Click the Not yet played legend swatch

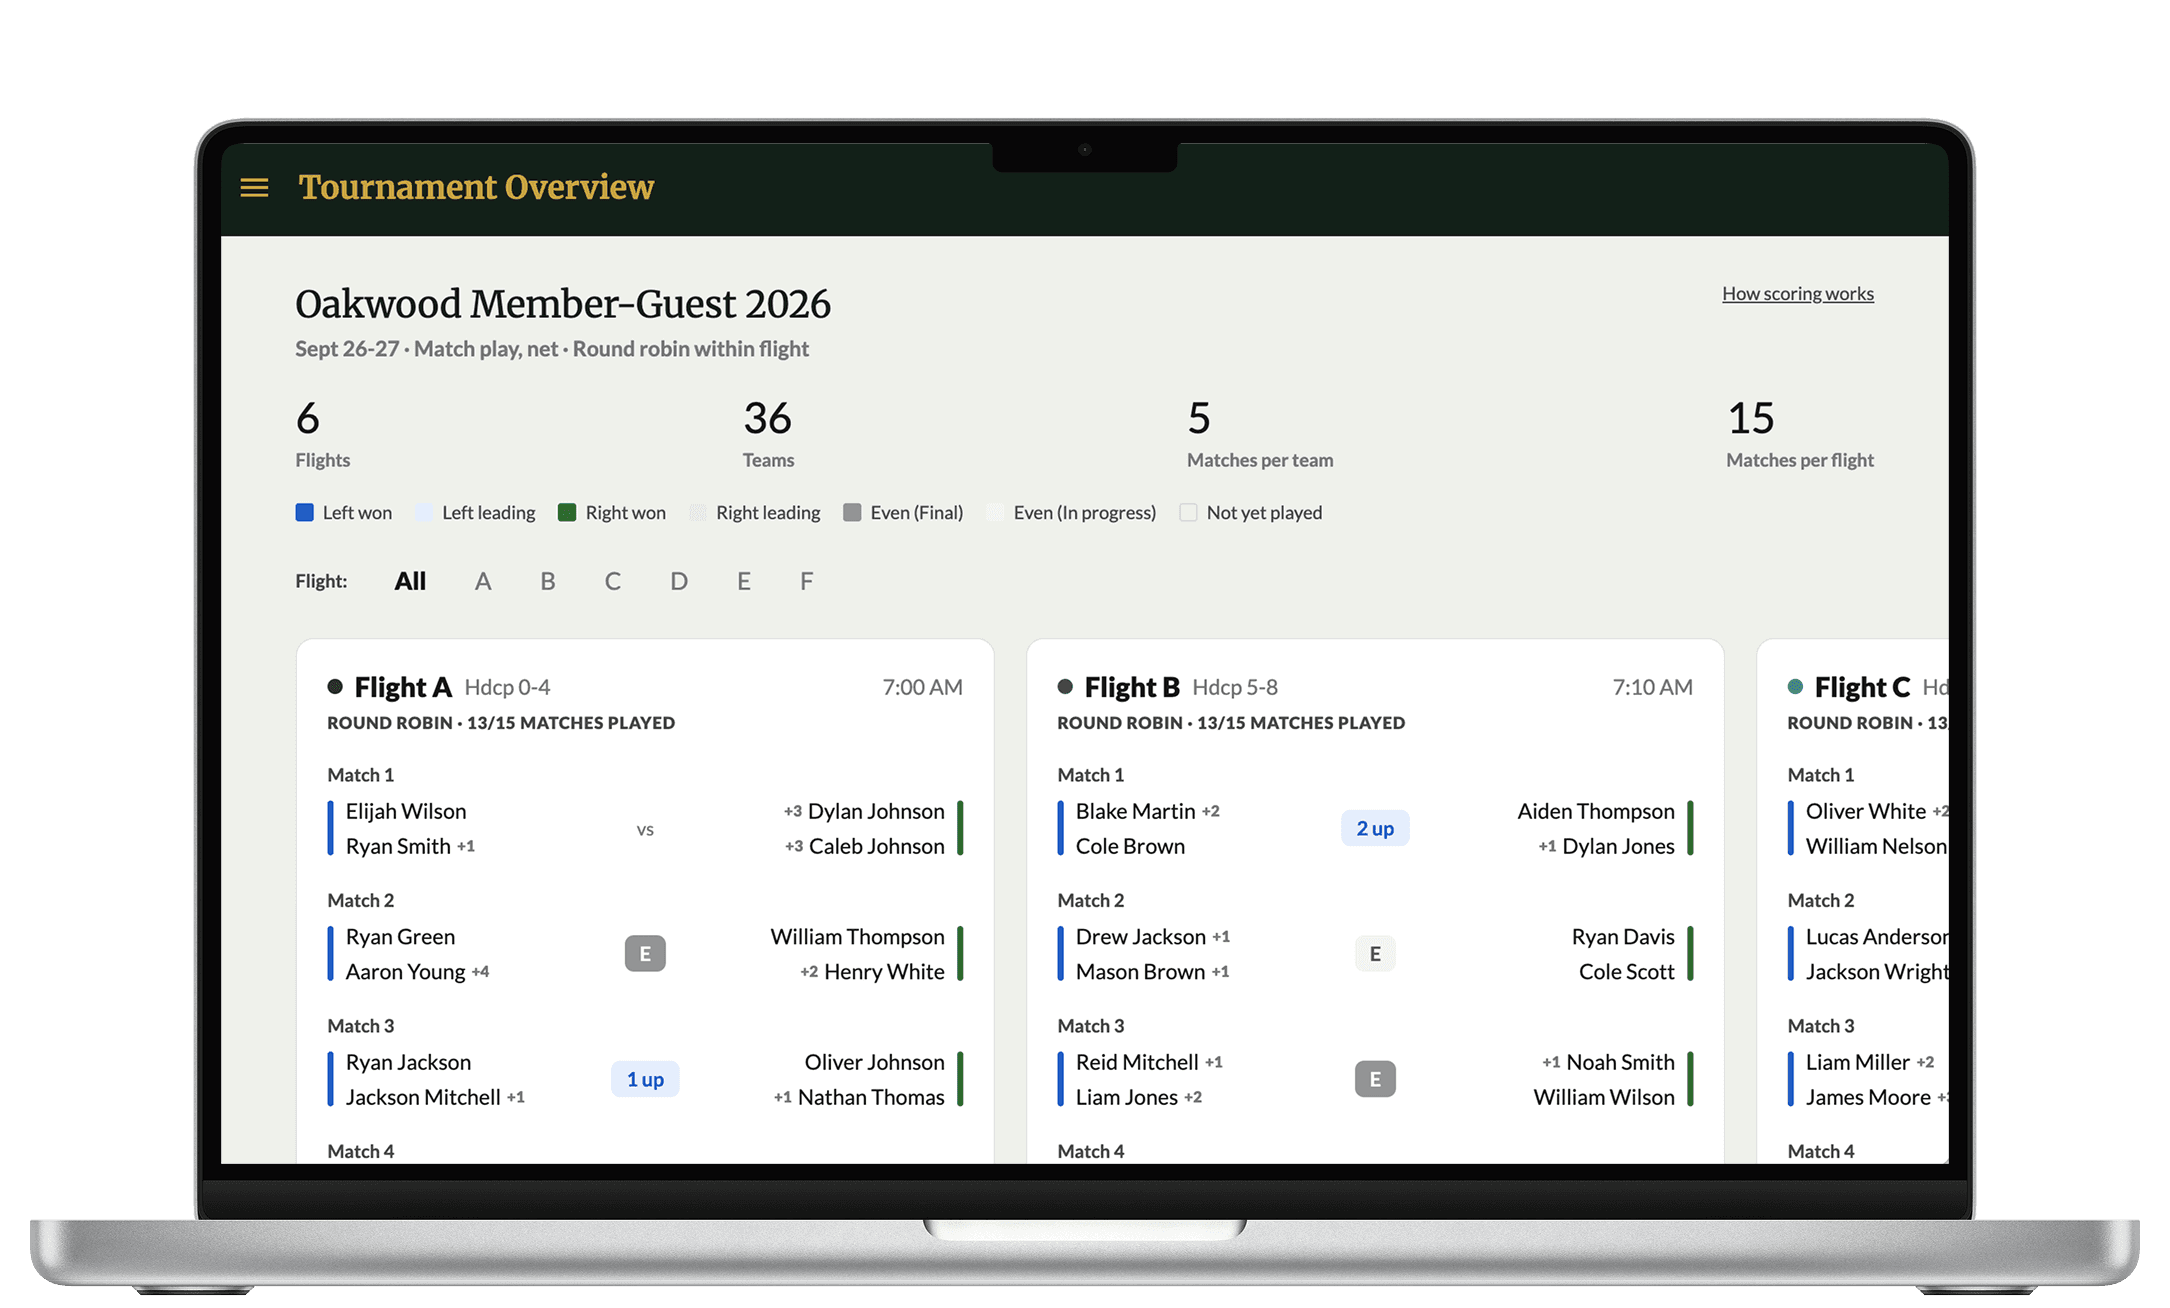[1188, 512]
